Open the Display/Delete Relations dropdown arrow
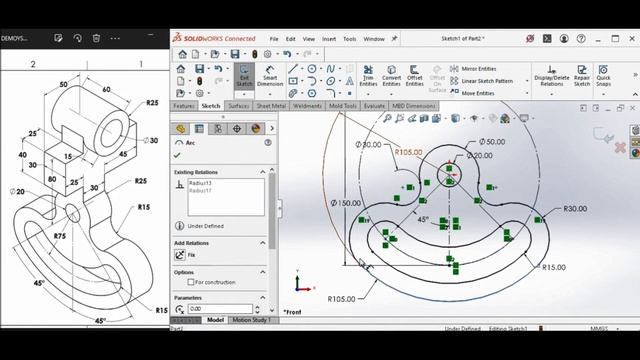 [551, 94]
